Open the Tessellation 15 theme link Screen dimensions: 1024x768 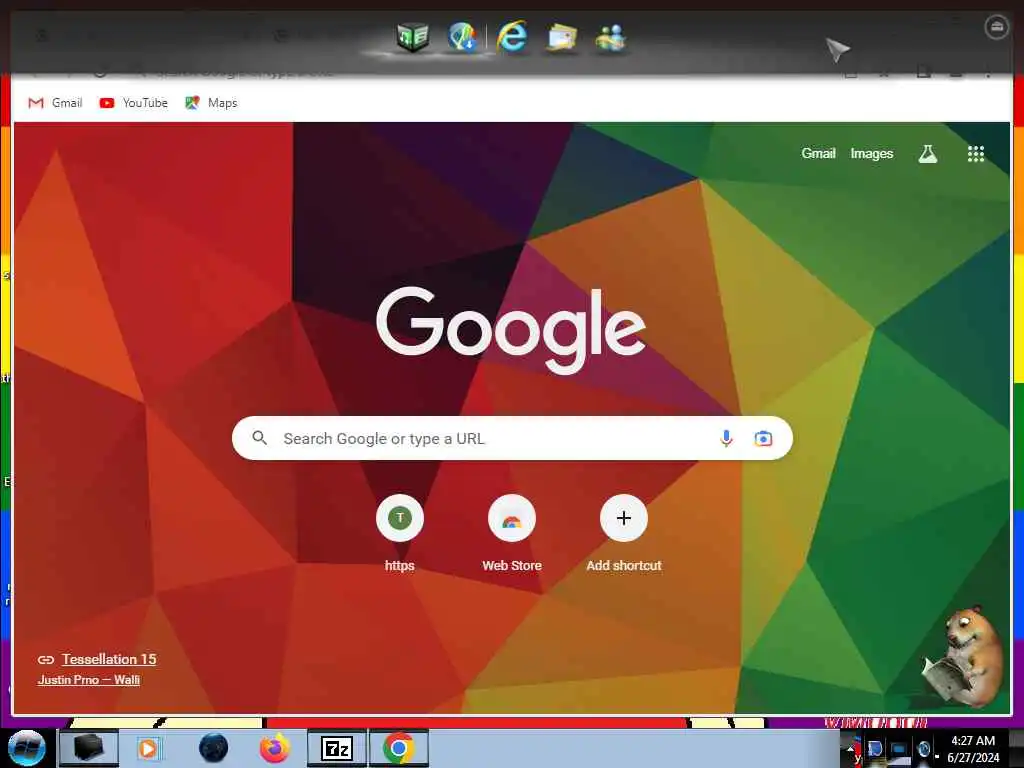coord(109,659)
